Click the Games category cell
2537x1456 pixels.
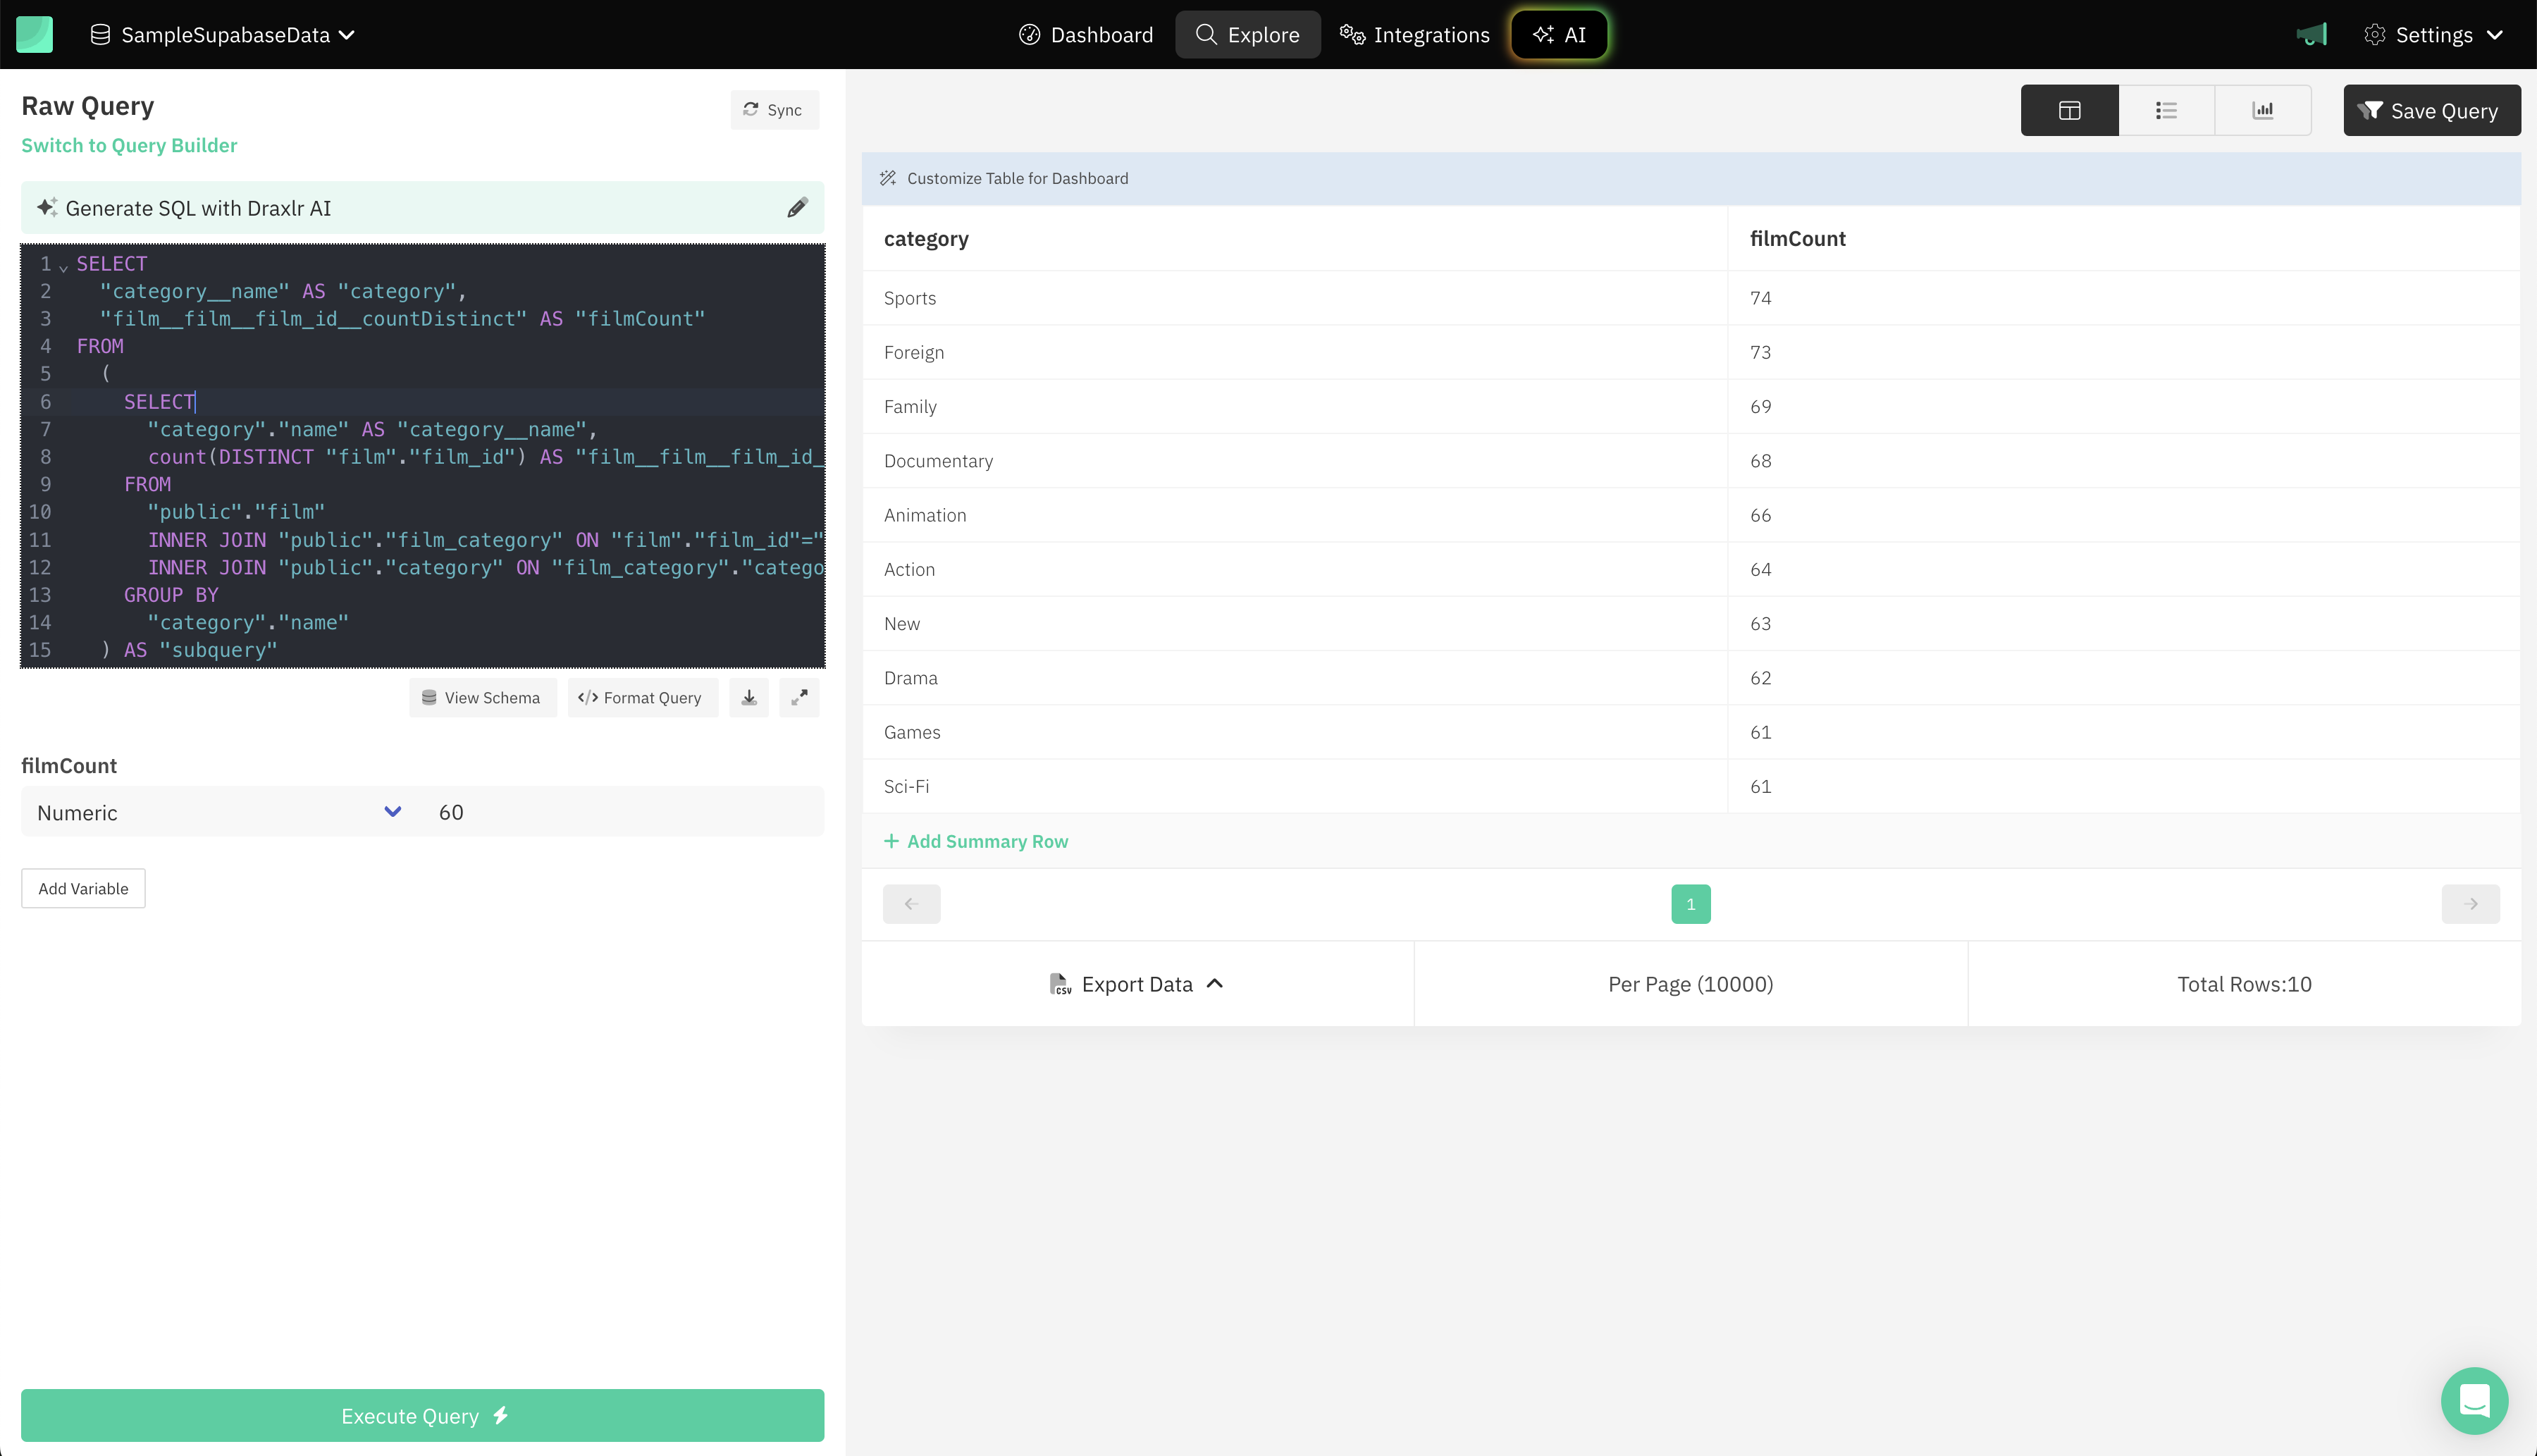pos(1294,732)
